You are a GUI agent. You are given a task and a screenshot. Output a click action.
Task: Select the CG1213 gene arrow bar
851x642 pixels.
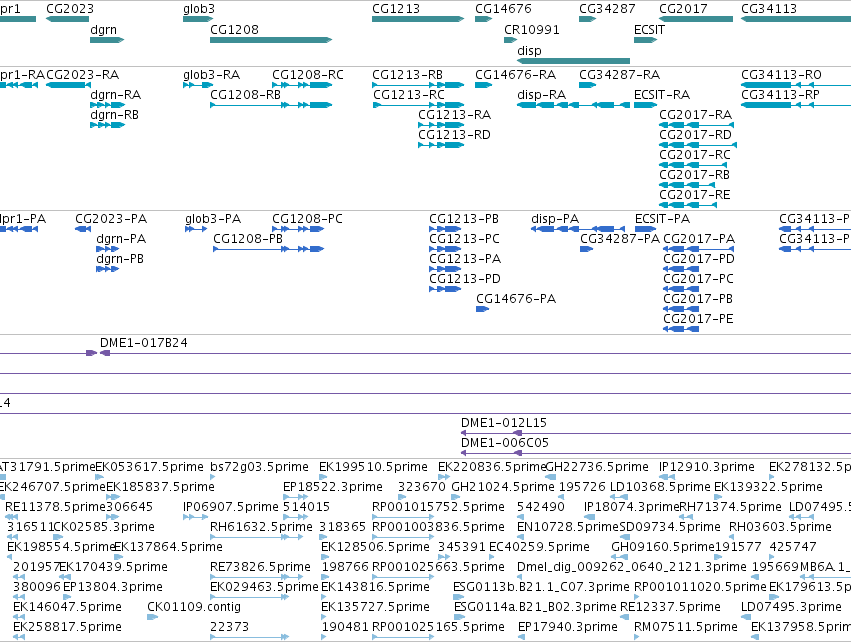click(418, 19)
